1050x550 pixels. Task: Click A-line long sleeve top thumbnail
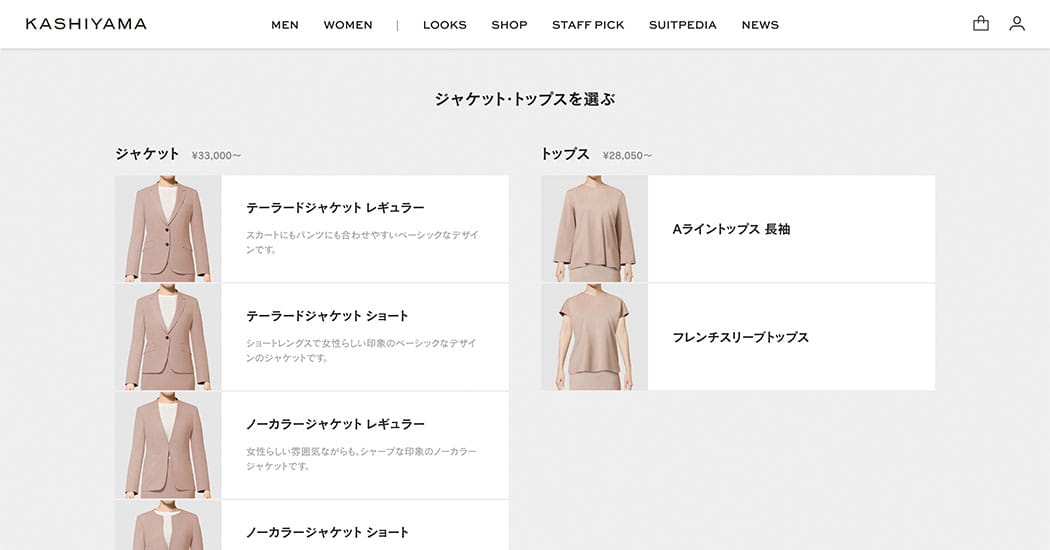click(595, 229)
